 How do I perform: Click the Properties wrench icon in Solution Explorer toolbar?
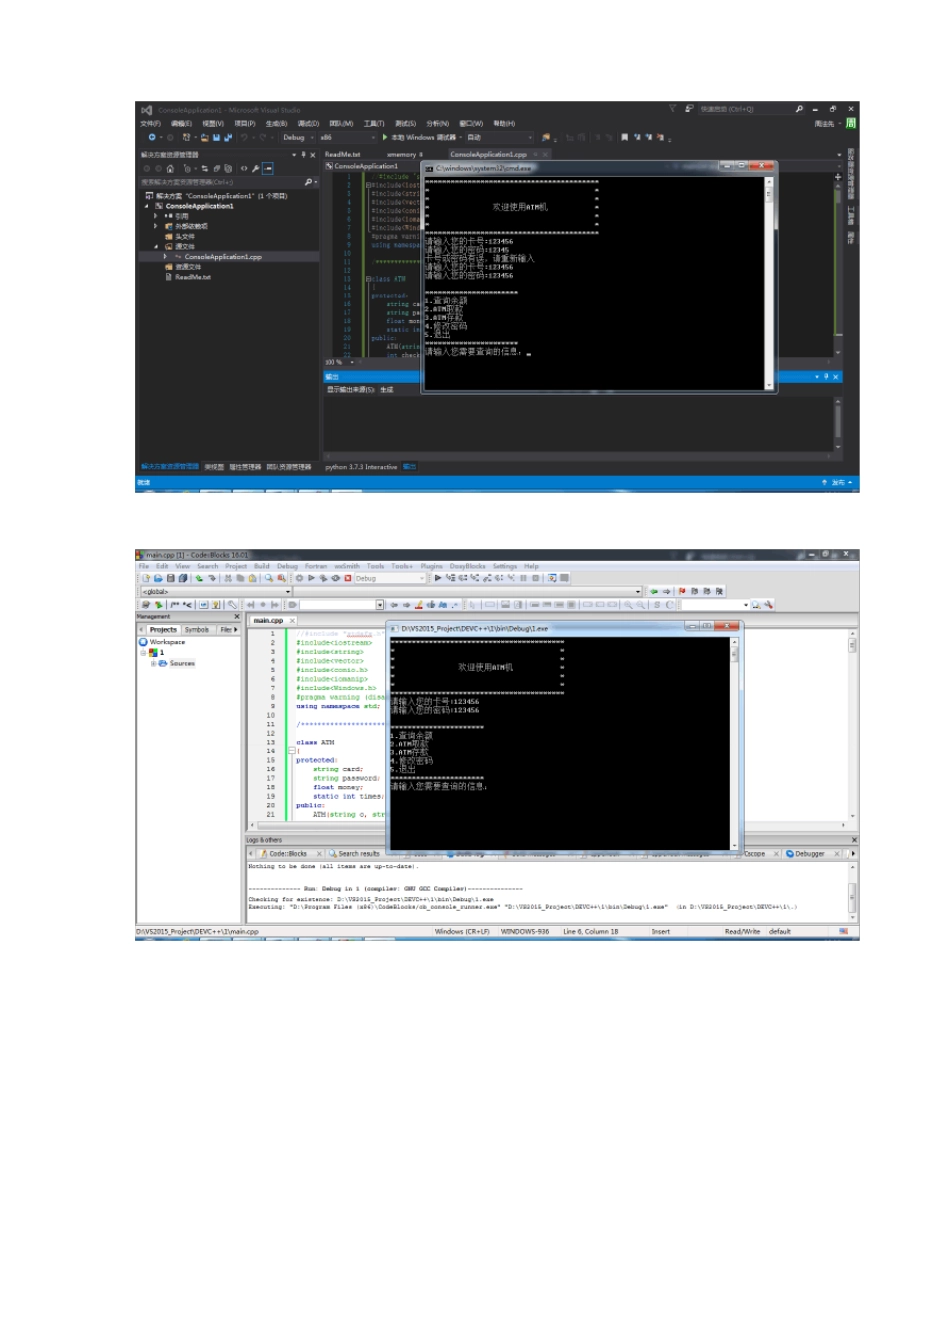256,169
